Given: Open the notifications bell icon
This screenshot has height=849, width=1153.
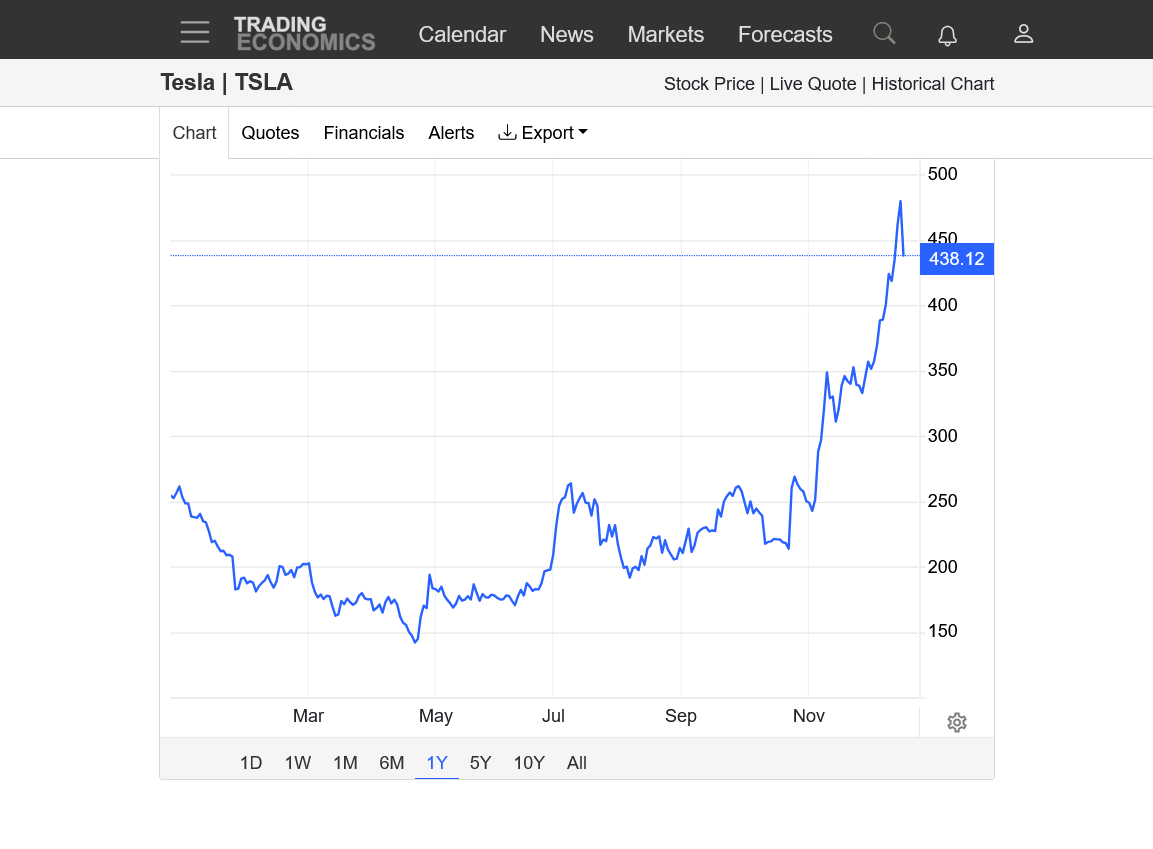Looking at the screenshot, I should [947, 35].
